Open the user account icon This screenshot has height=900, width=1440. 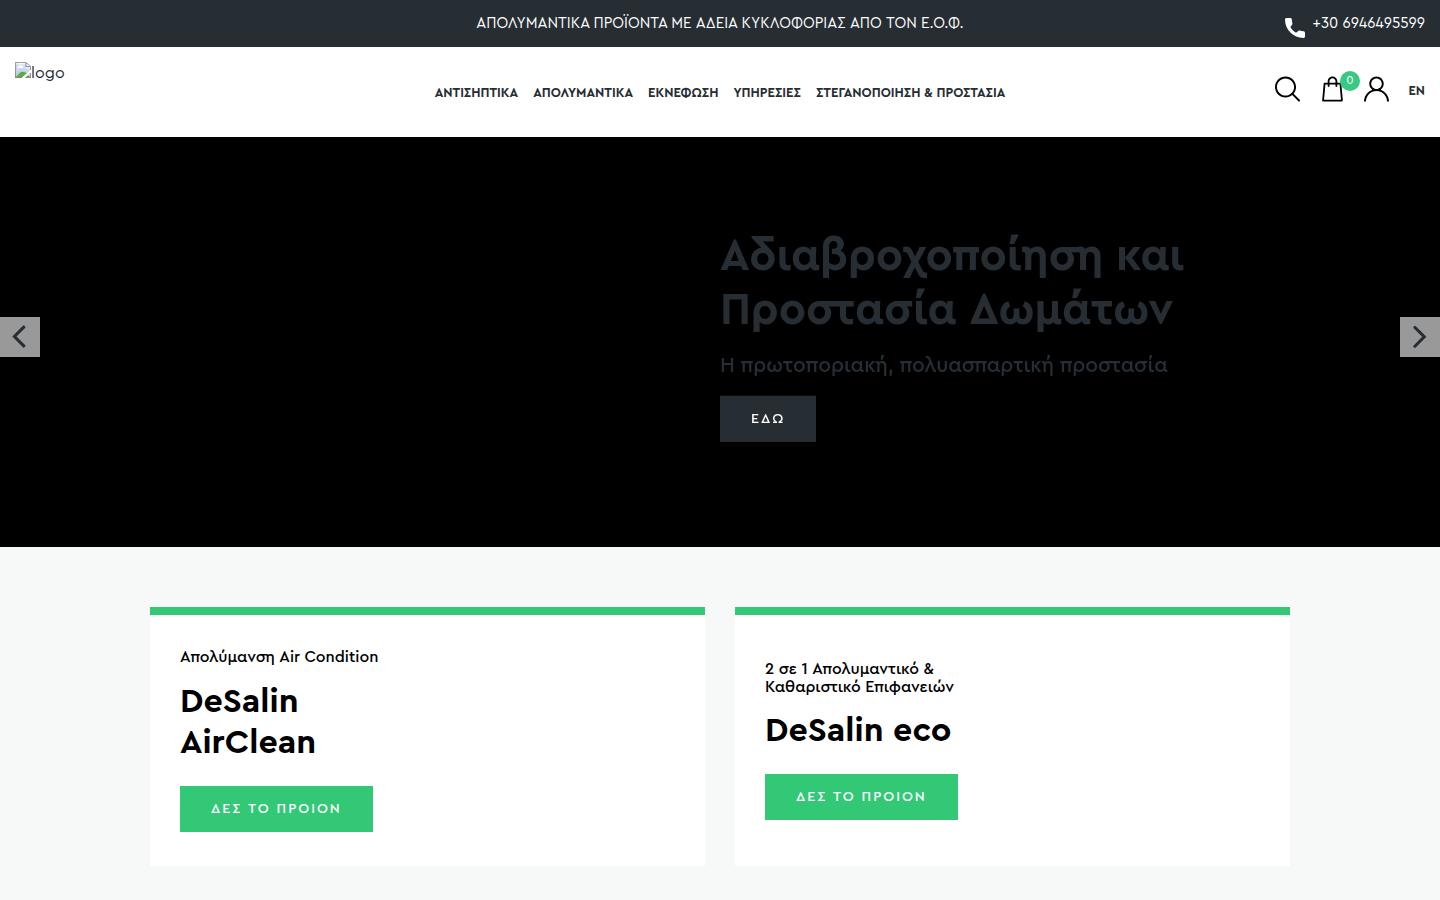click(1376, 89)
